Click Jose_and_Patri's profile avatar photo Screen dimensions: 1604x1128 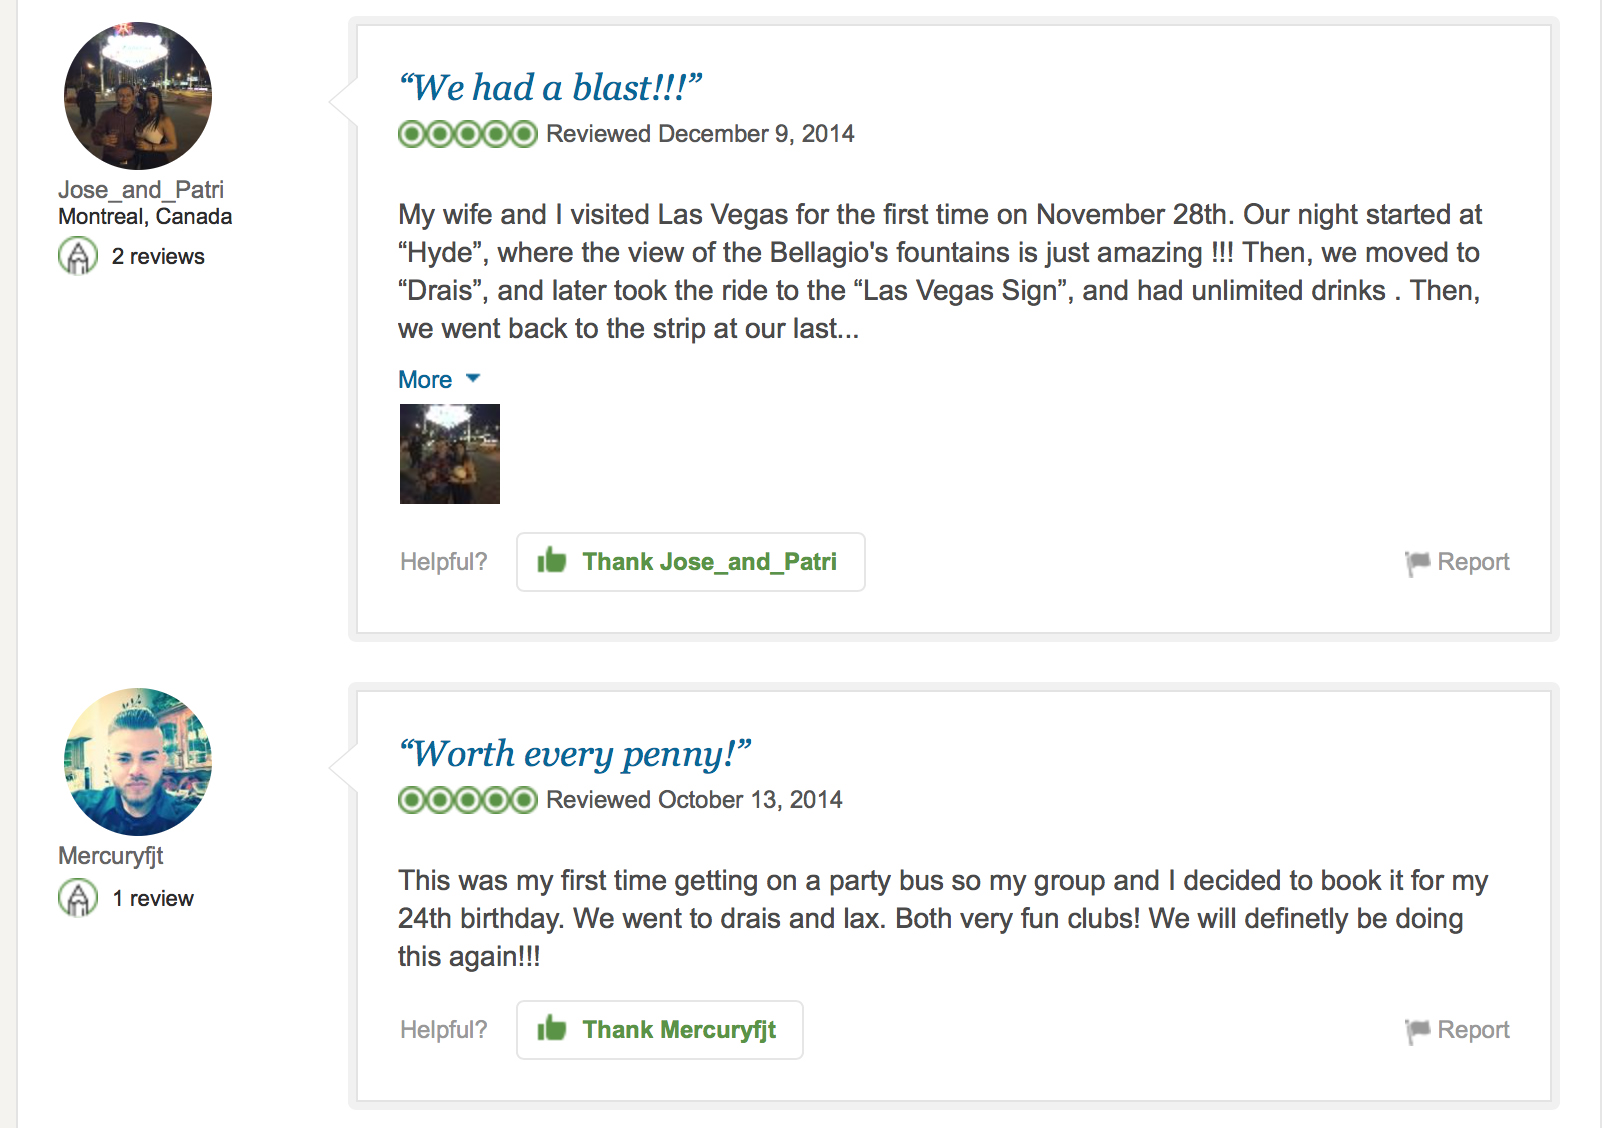(x=138, y=96)
